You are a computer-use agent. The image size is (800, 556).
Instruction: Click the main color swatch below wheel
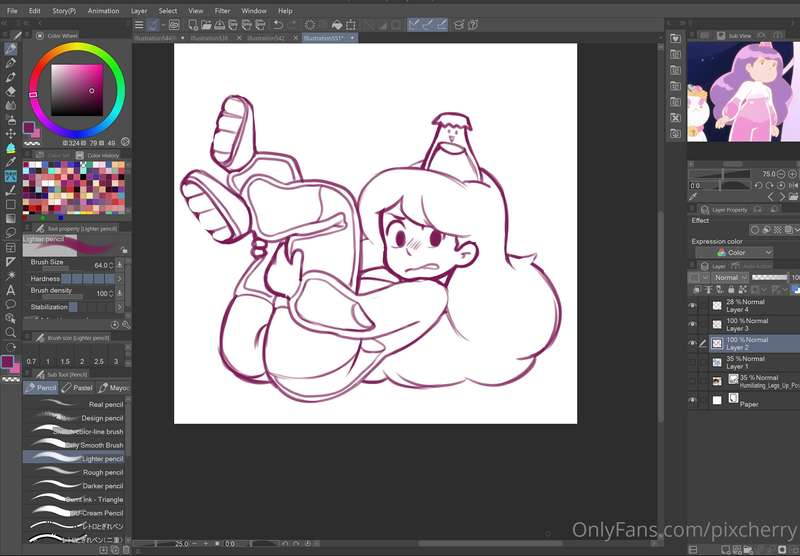[29, 128]
